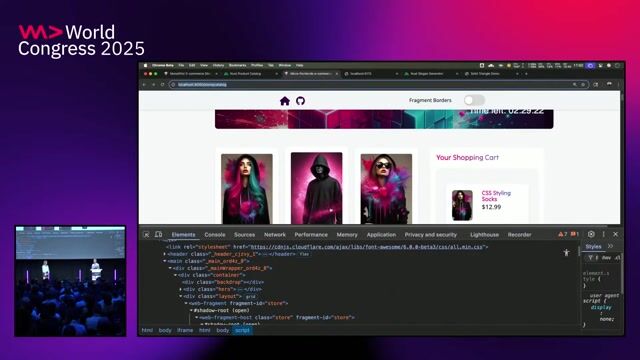Select the script breadcrumb in DevTools
This screenshot has width=640, height=360.
click(242, 330)
